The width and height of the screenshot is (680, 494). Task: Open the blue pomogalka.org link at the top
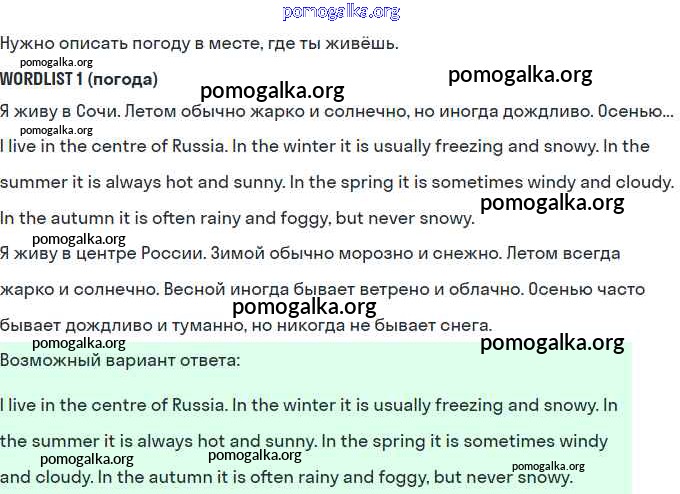341,12
